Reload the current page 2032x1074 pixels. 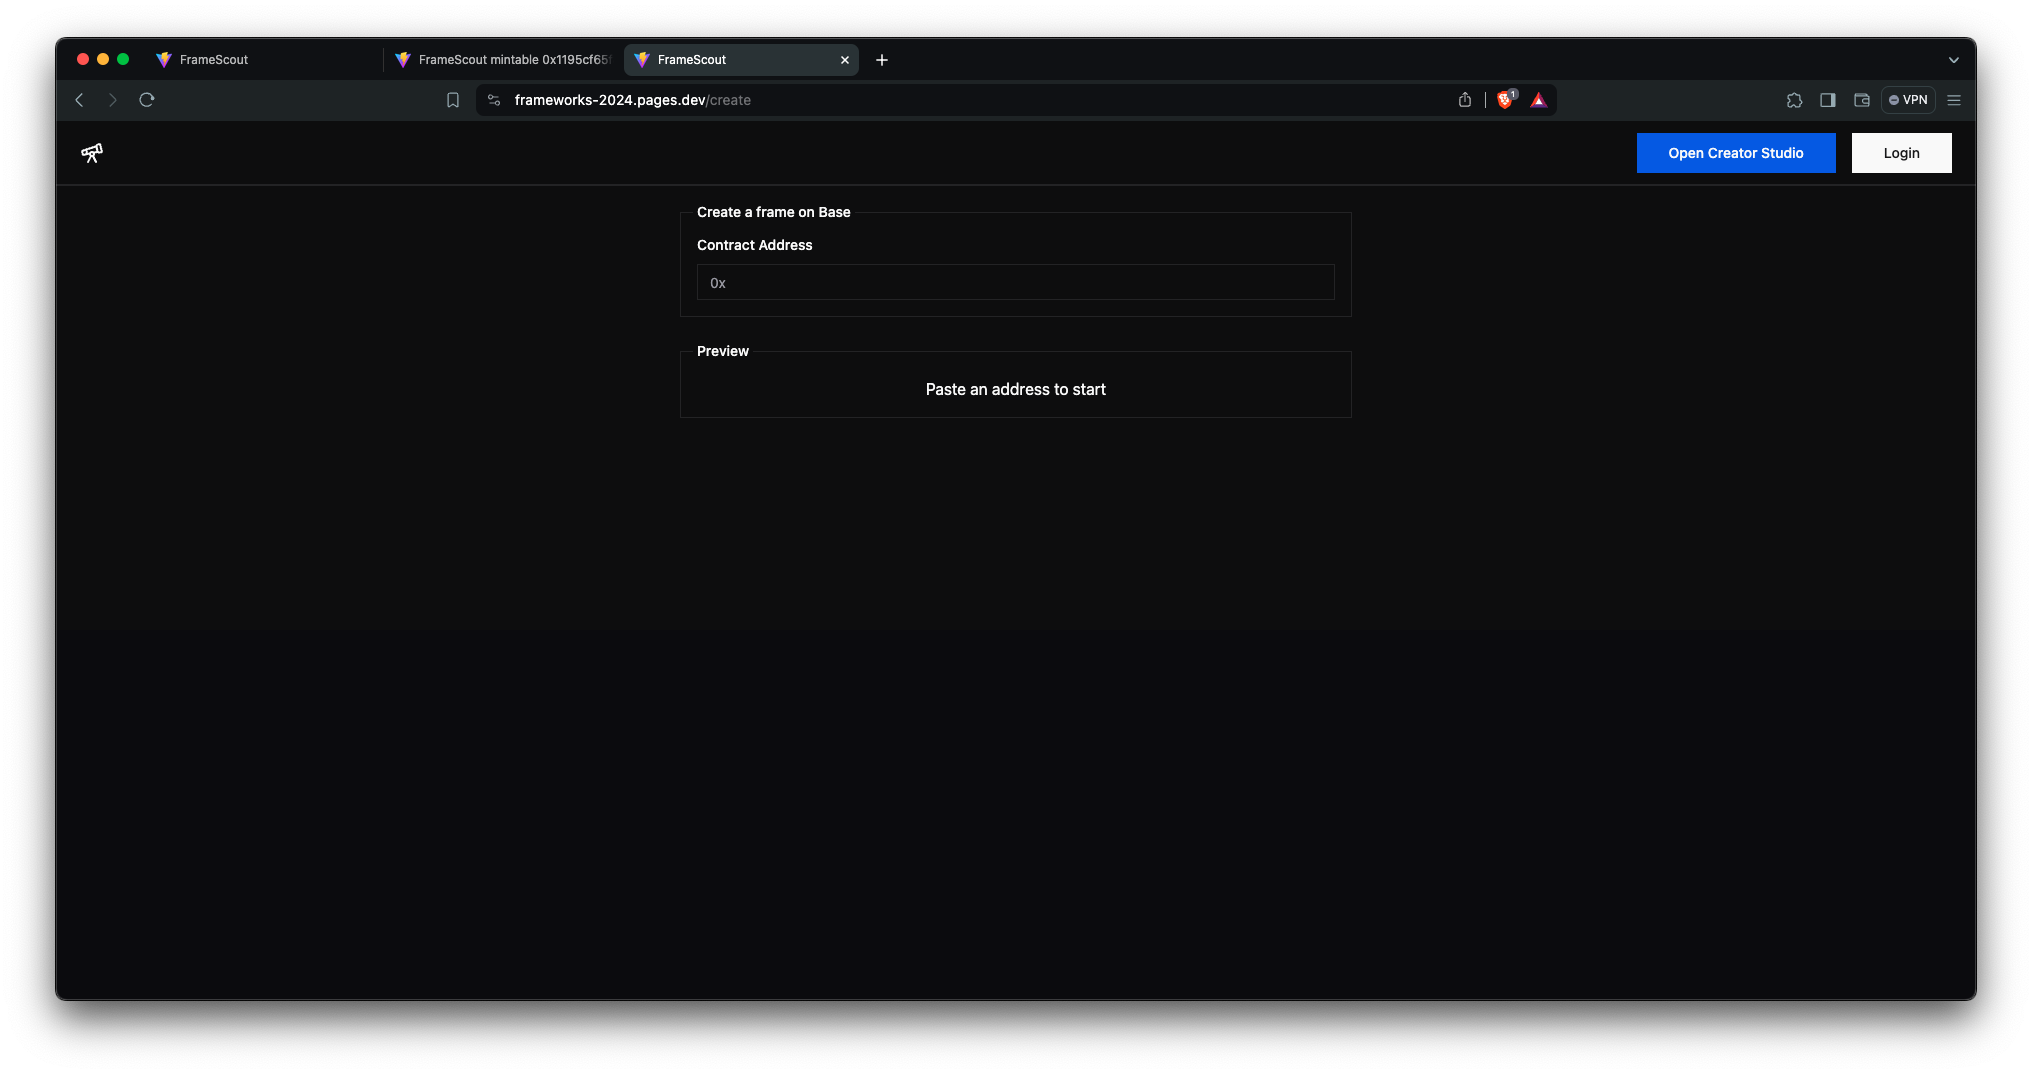pos(147,100)
